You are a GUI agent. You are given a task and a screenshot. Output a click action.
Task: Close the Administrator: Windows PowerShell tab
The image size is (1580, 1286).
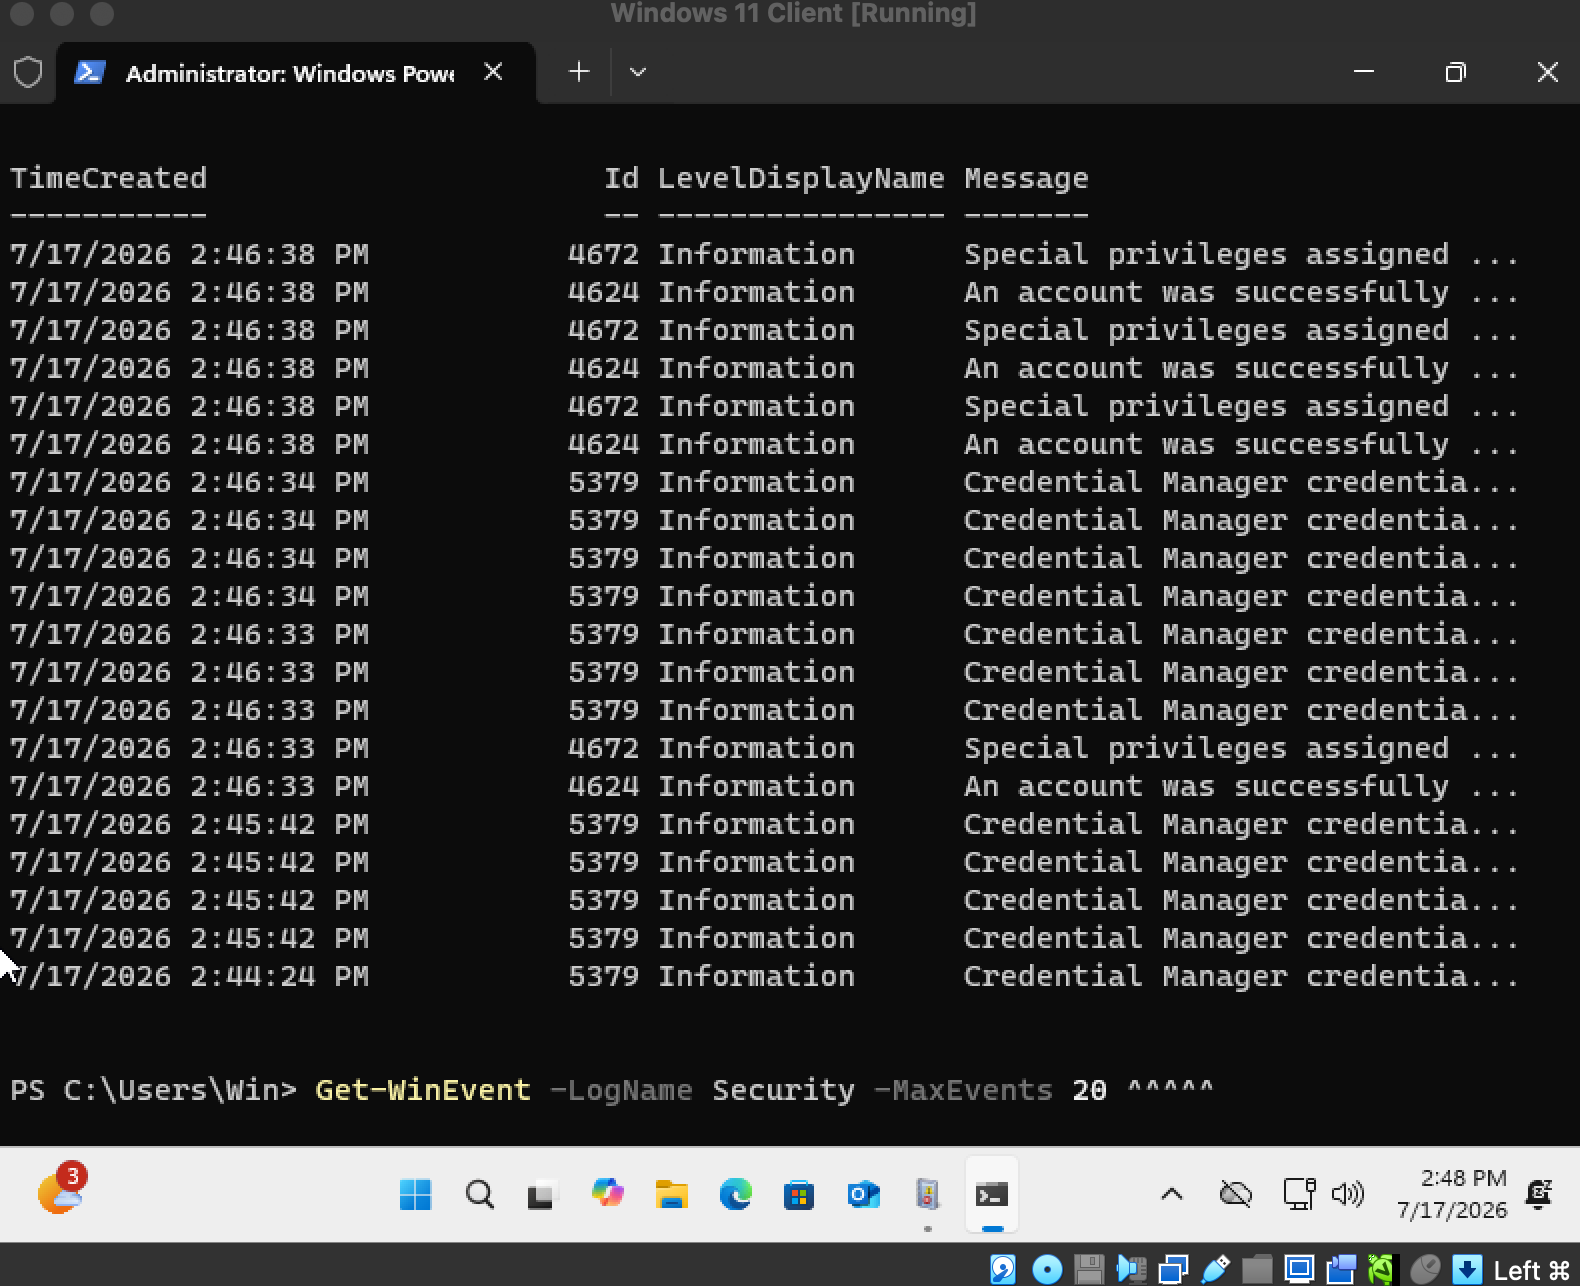[493, 72]
